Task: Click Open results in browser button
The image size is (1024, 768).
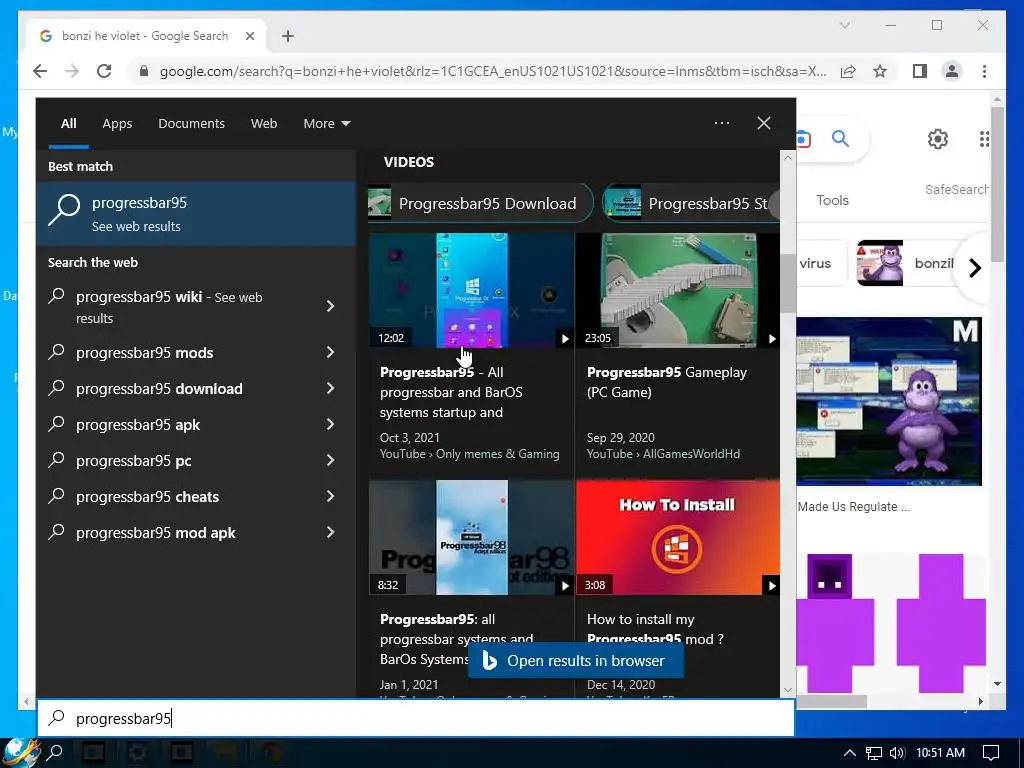Action: click(x=575, y=661)
